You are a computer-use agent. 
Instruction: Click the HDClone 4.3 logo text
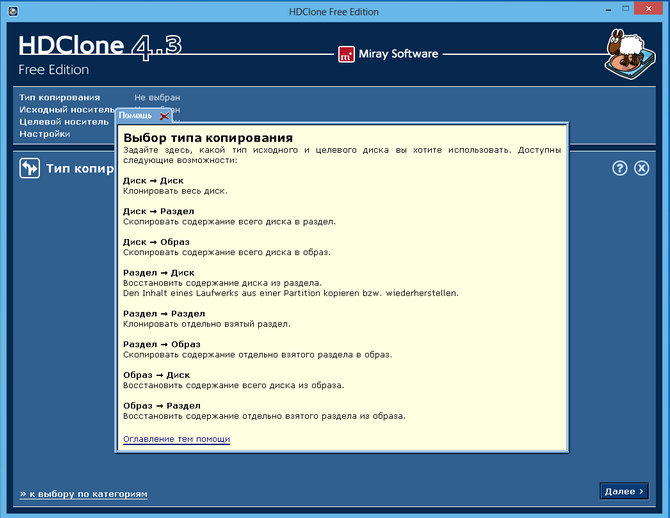(x=100, y=46)
